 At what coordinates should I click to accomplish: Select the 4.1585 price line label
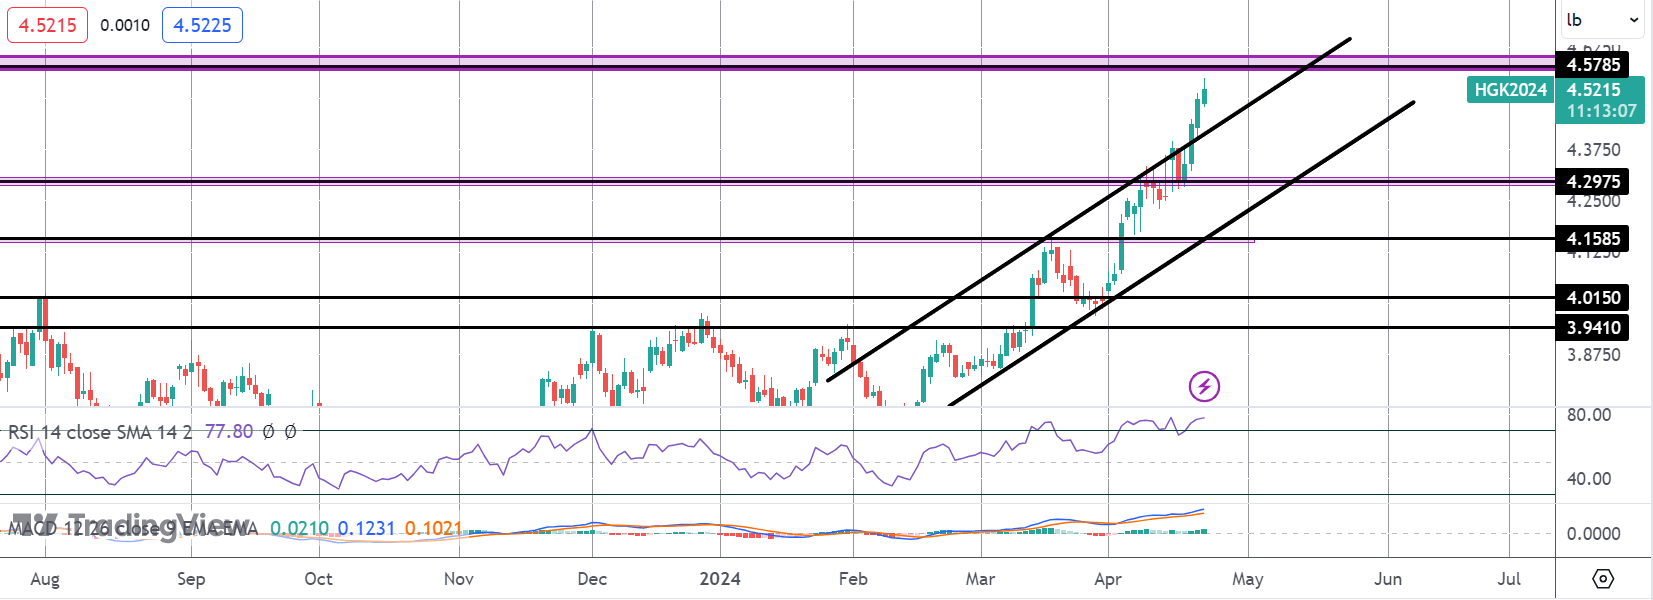tap(1593, 239)
